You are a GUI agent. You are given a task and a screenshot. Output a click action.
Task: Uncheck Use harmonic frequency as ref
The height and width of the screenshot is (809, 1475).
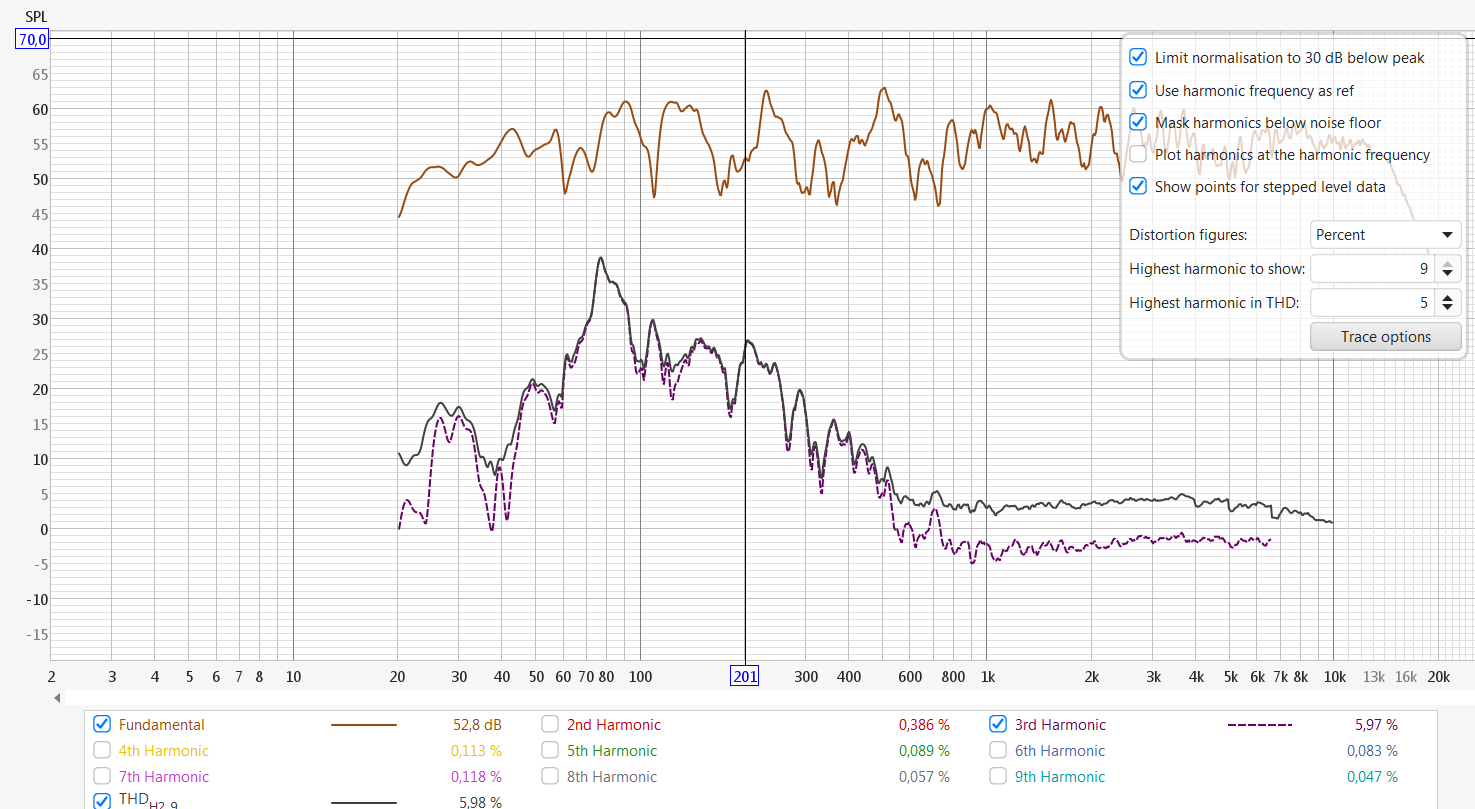1138,90
